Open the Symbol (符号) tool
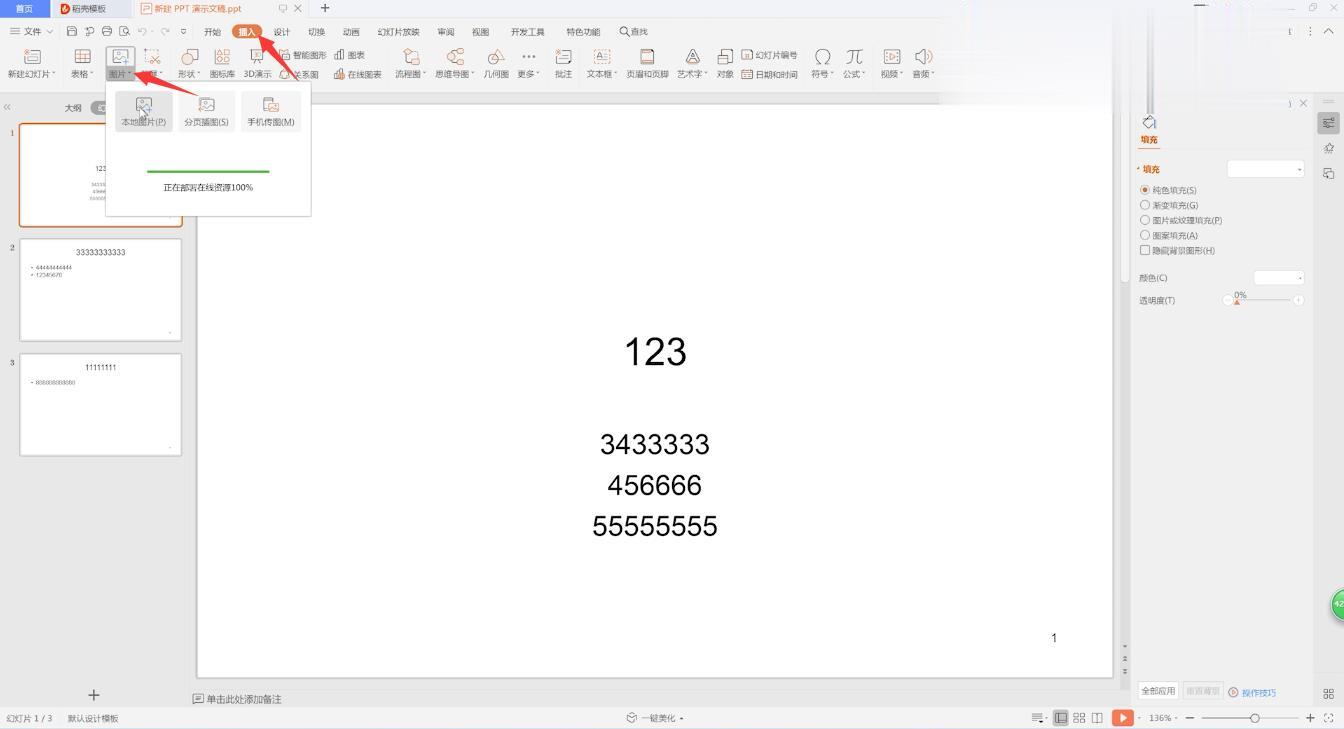Image resolution: width=1344 pixels, height=729 pixels. [822, 63]
